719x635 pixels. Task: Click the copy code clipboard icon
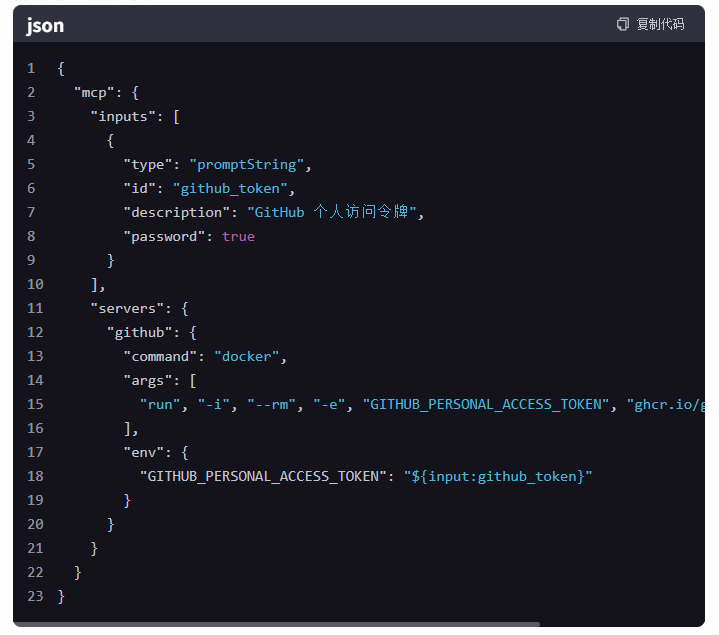point(623,24)
